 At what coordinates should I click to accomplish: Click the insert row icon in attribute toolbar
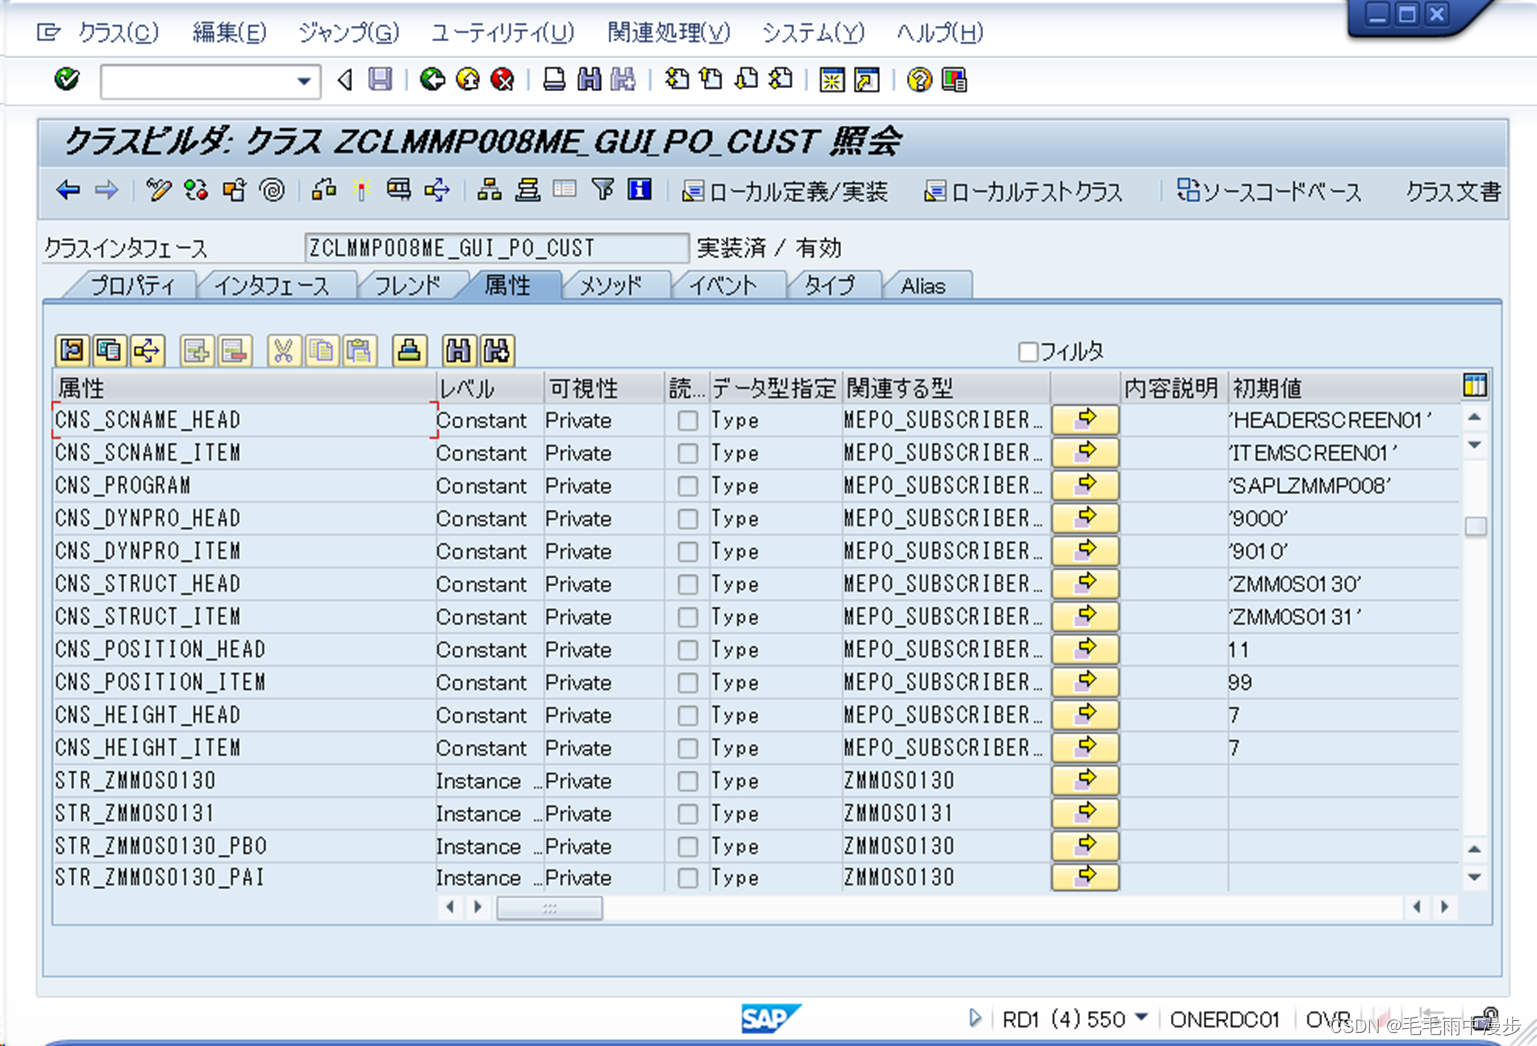[197, 350]
